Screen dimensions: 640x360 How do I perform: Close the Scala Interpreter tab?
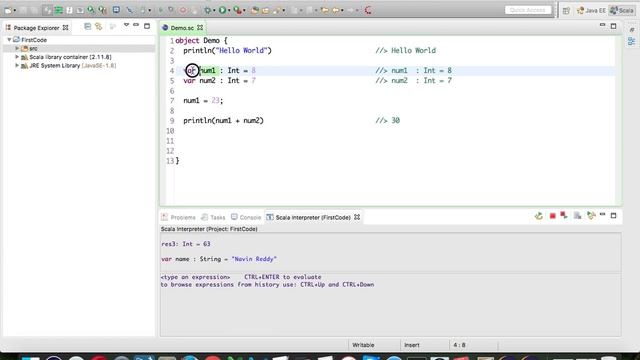tap(357, 217)
